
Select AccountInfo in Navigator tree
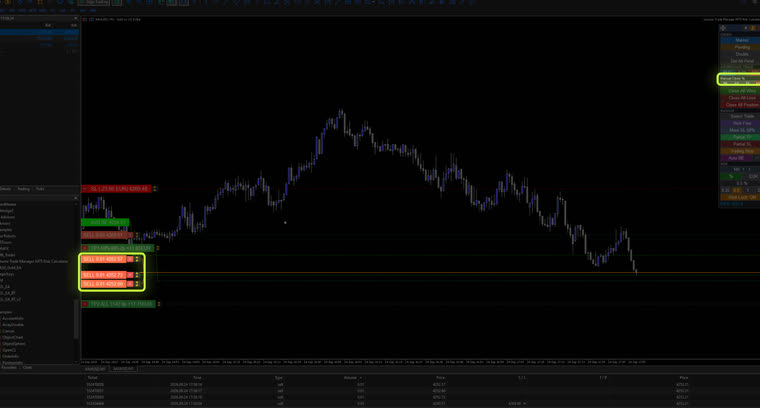13,318
